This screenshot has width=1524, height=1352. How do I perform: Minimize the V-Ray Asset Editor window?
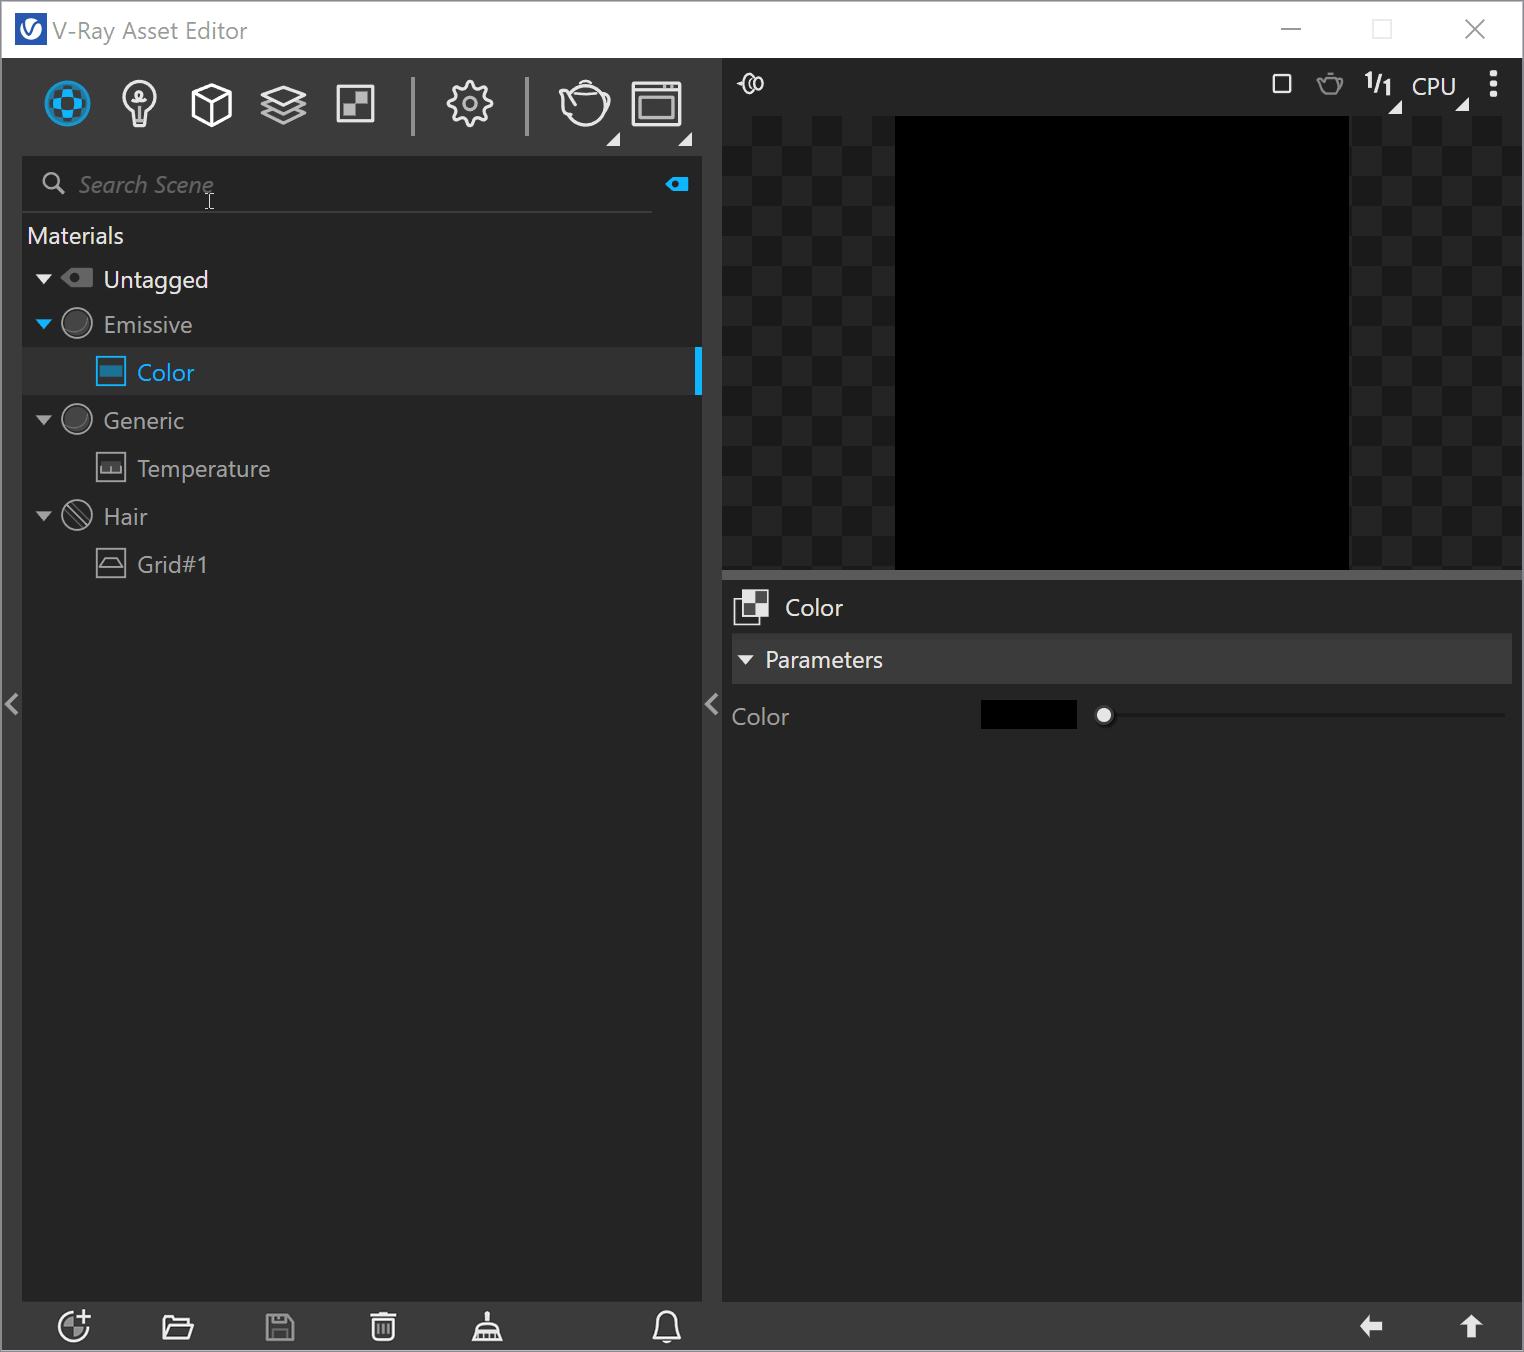tap(1291, 29)
